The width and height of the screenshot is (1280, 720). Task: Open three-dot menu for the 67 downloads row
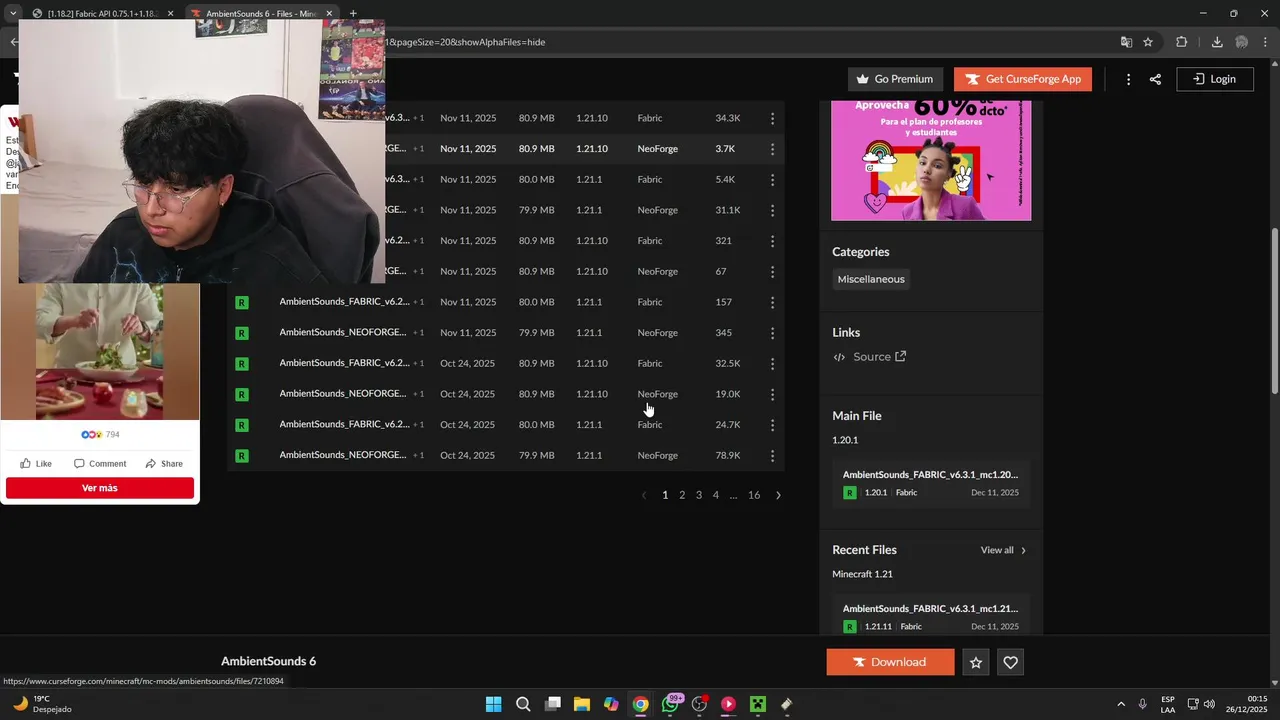pyautogui.click(x=772, y=271)
